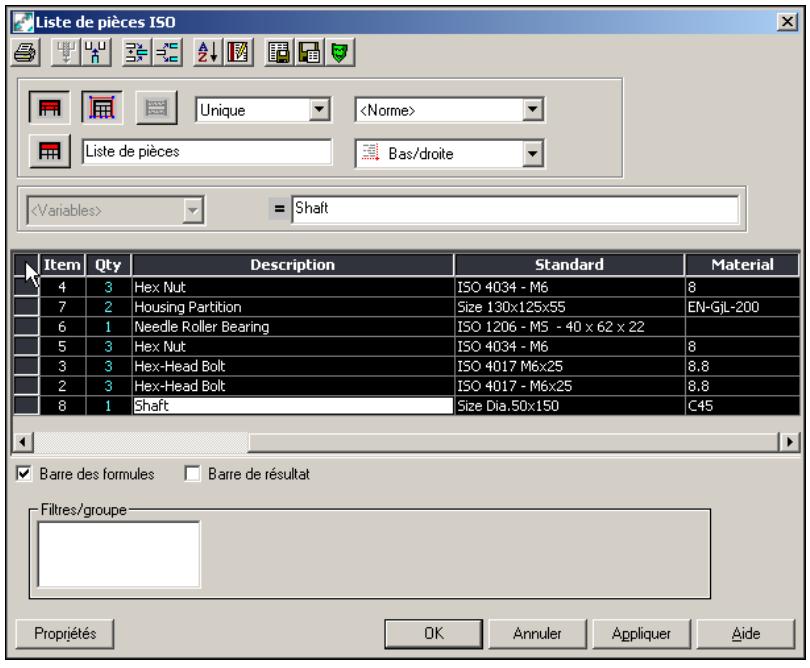810x668 pixels.
Task: Click the red list-with-pencil toolbar icon
Action: [x=238, y=52]
